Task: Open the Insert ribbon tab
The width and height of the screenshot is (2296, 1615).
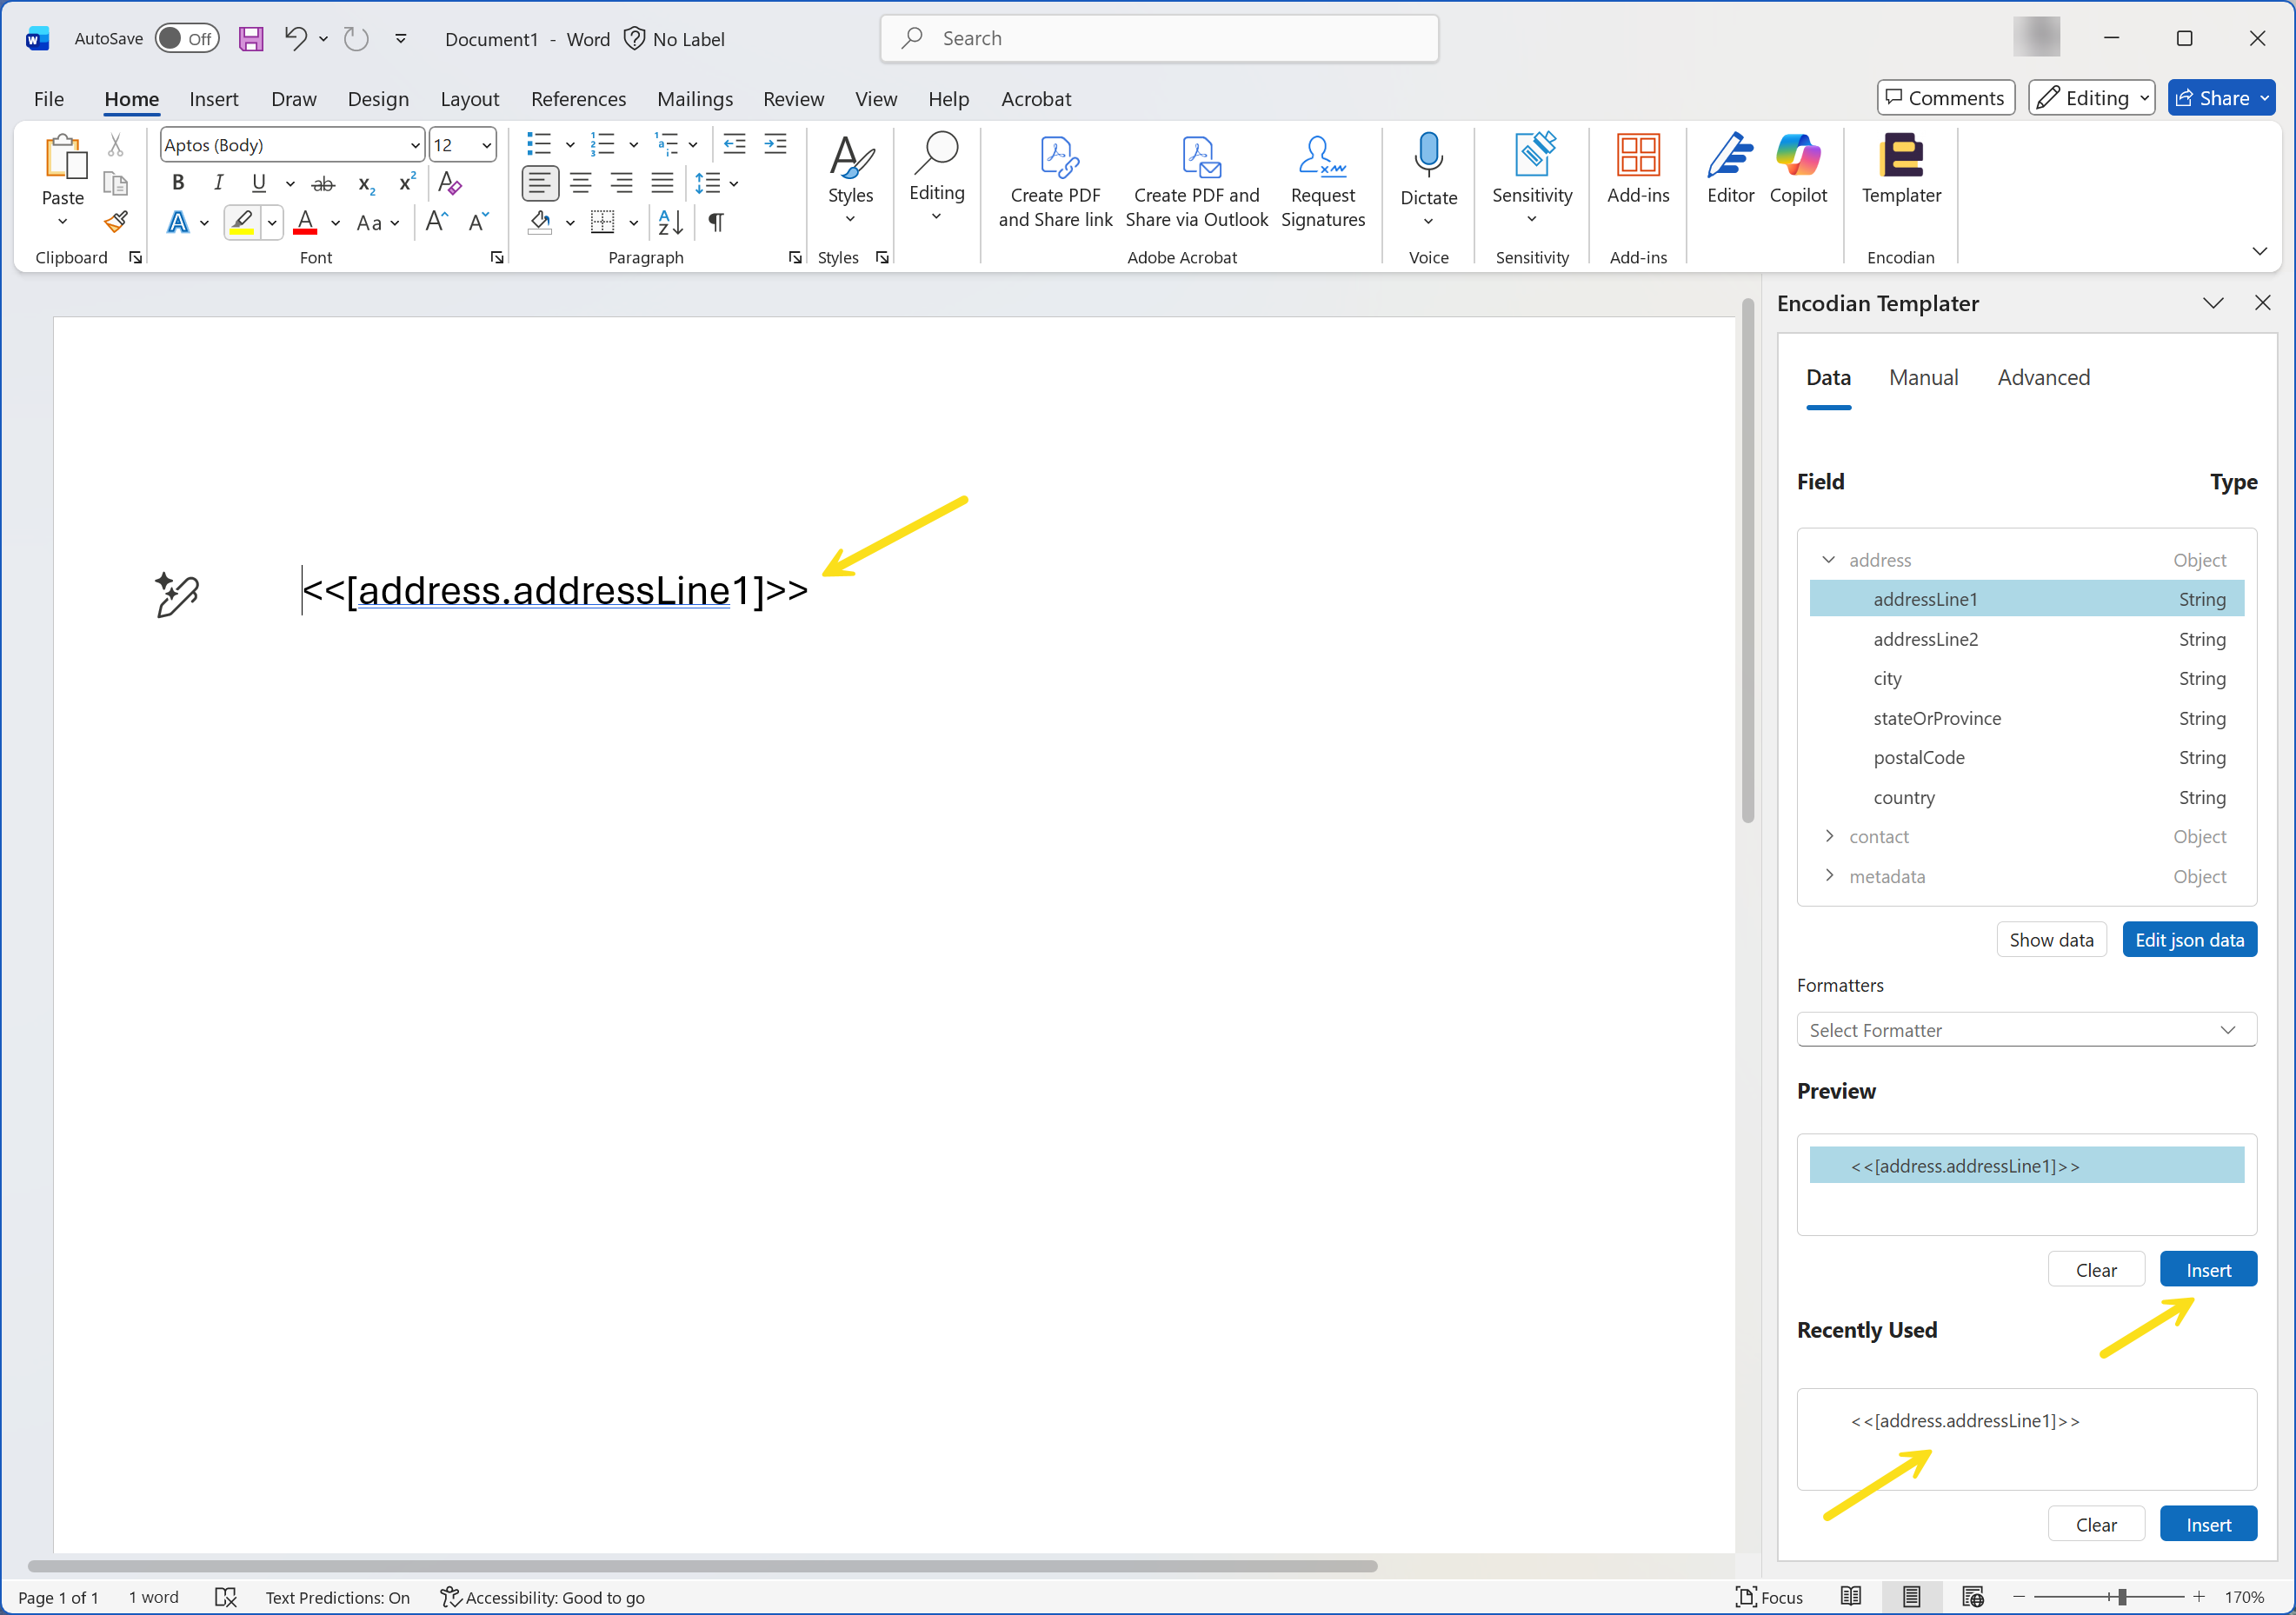Action: tap(213, 99)
